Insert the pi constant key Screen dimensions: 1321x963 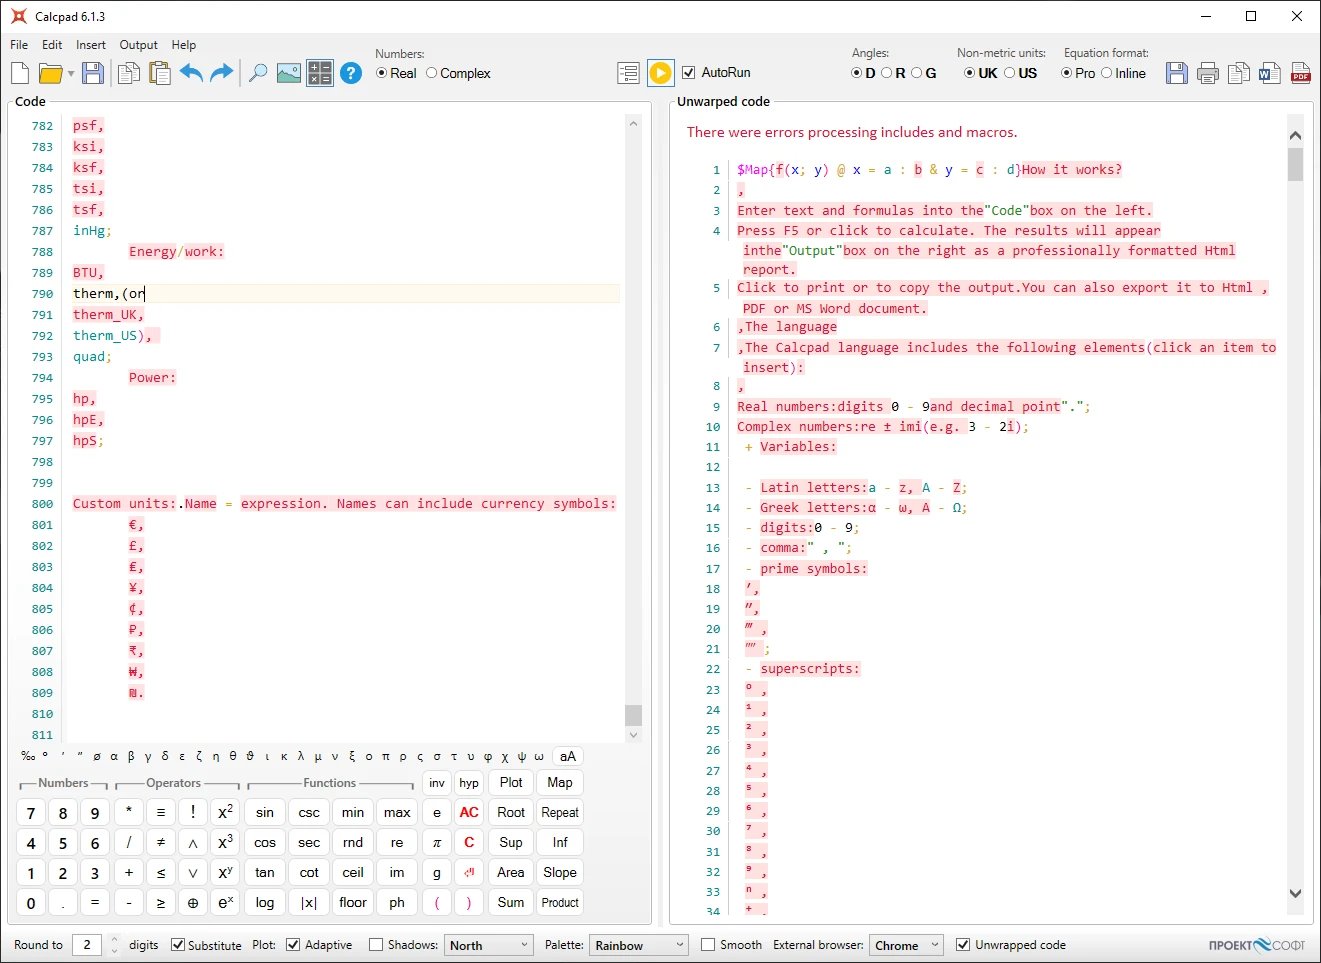click(x=437, y=843)
